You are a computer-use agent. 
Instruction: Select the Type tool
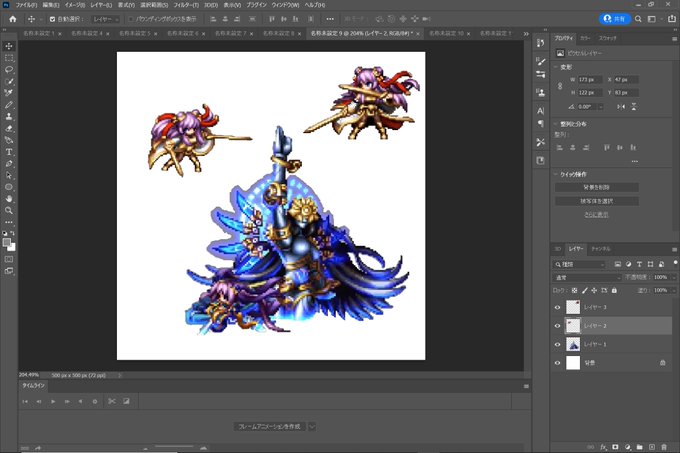(x=9, y=151)
